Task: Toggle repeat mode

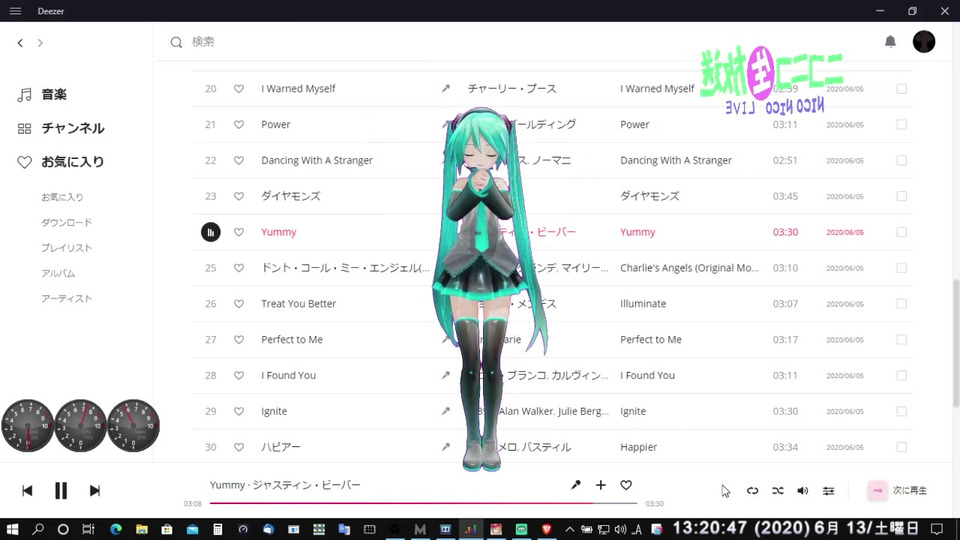Action: coord(752,490)
